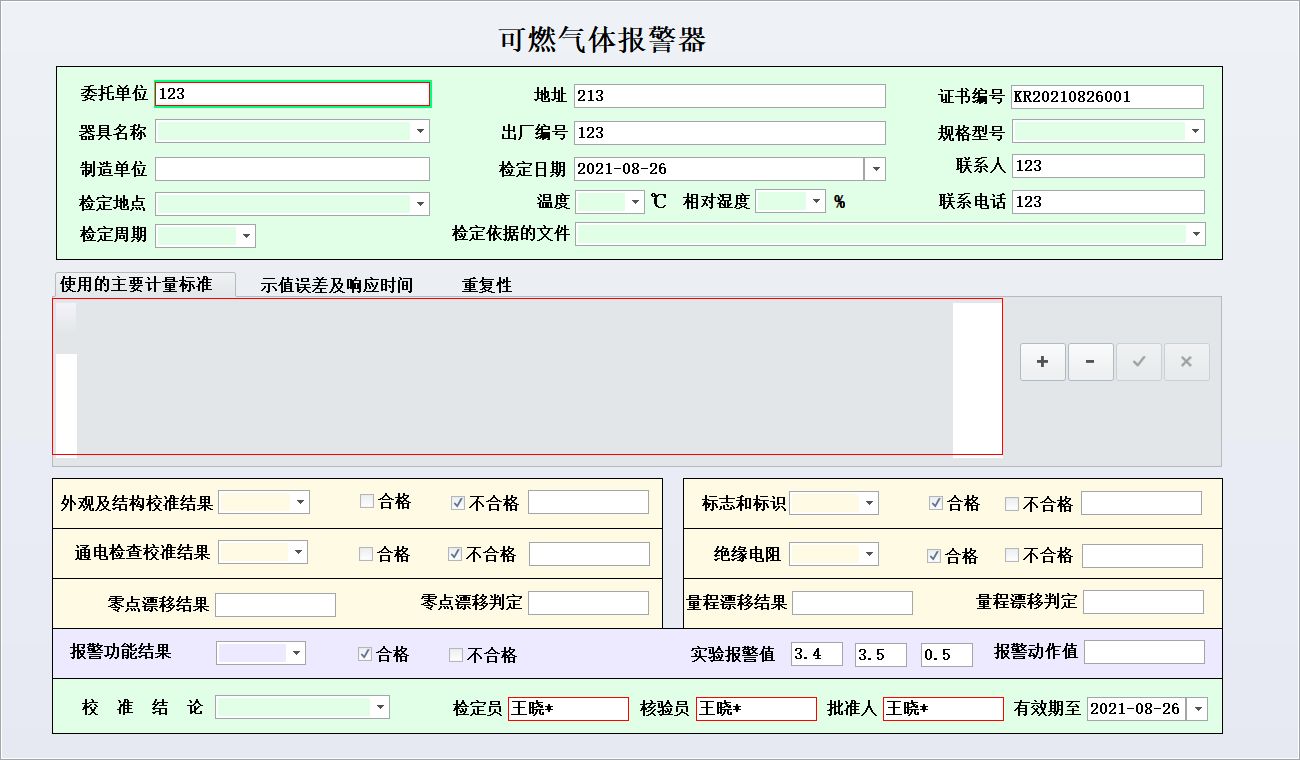Expand the 校准结论 dropdown

(x=380, y=707)
